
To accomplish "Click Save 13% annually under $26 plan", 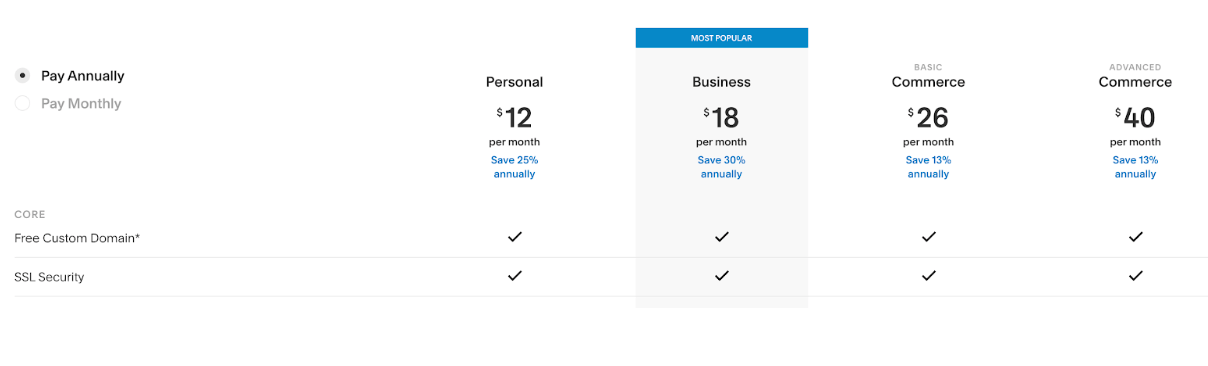I will 928,167.
